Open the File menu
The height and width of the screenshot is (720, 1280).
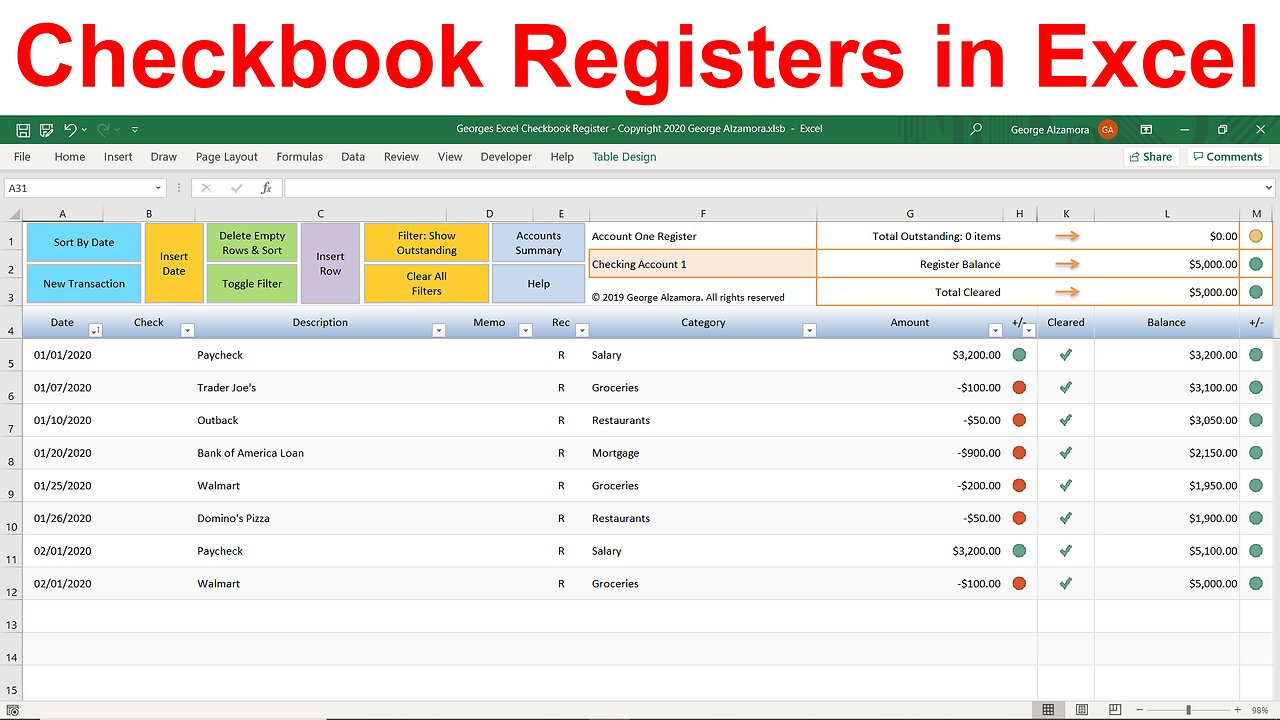(x=22, y=157)
